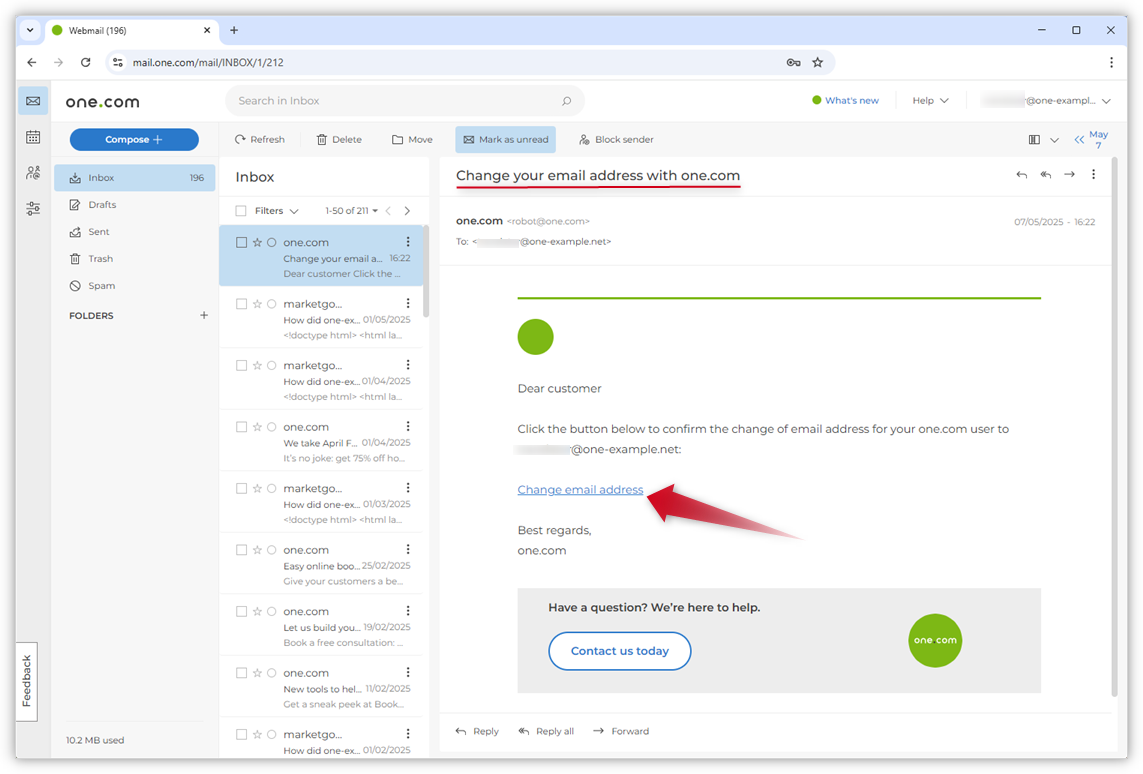This screenshot has height=774, width=1143.
Task: Tick checkbox for 01/05/2025 marketgo message
Action: (241, 304)
